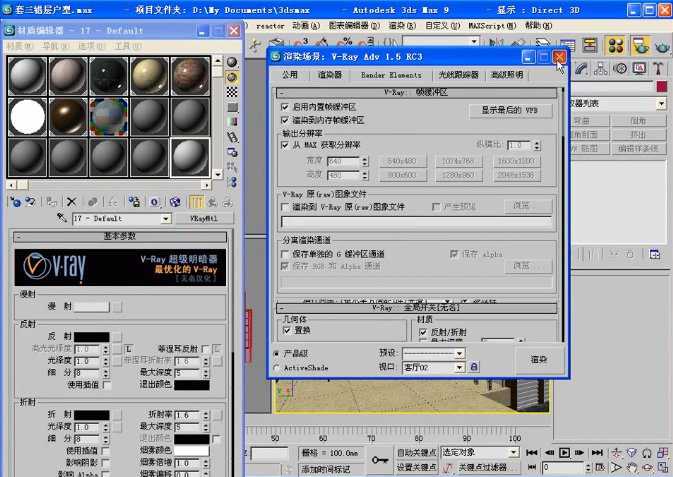Click Get Material icon in Material Editor
This screenshot has height=477, width=673.
(15, 202)
